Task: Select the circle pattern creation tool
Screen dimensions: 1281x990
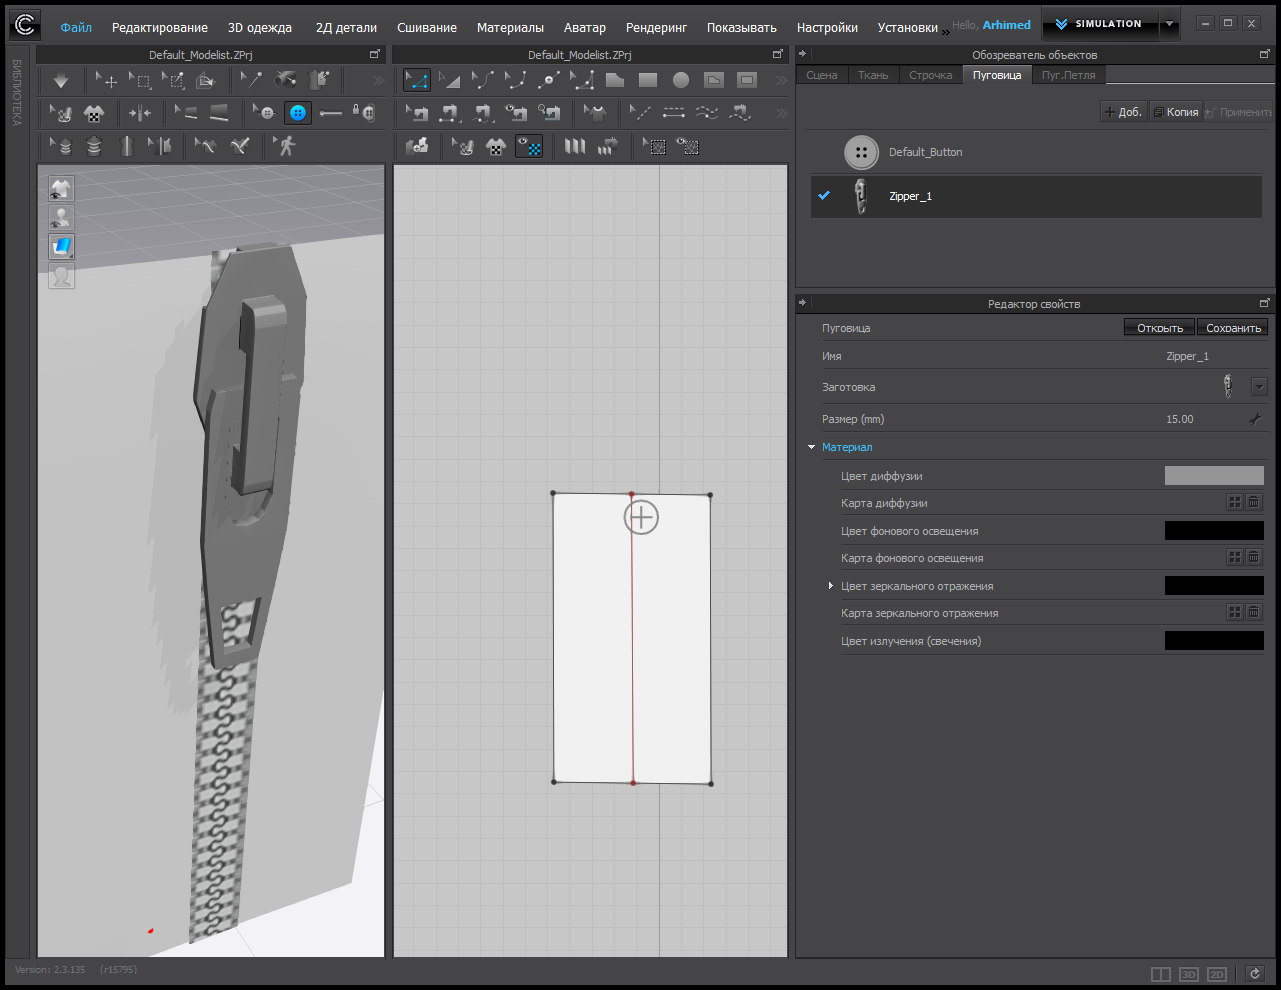Action: point(681,80)
